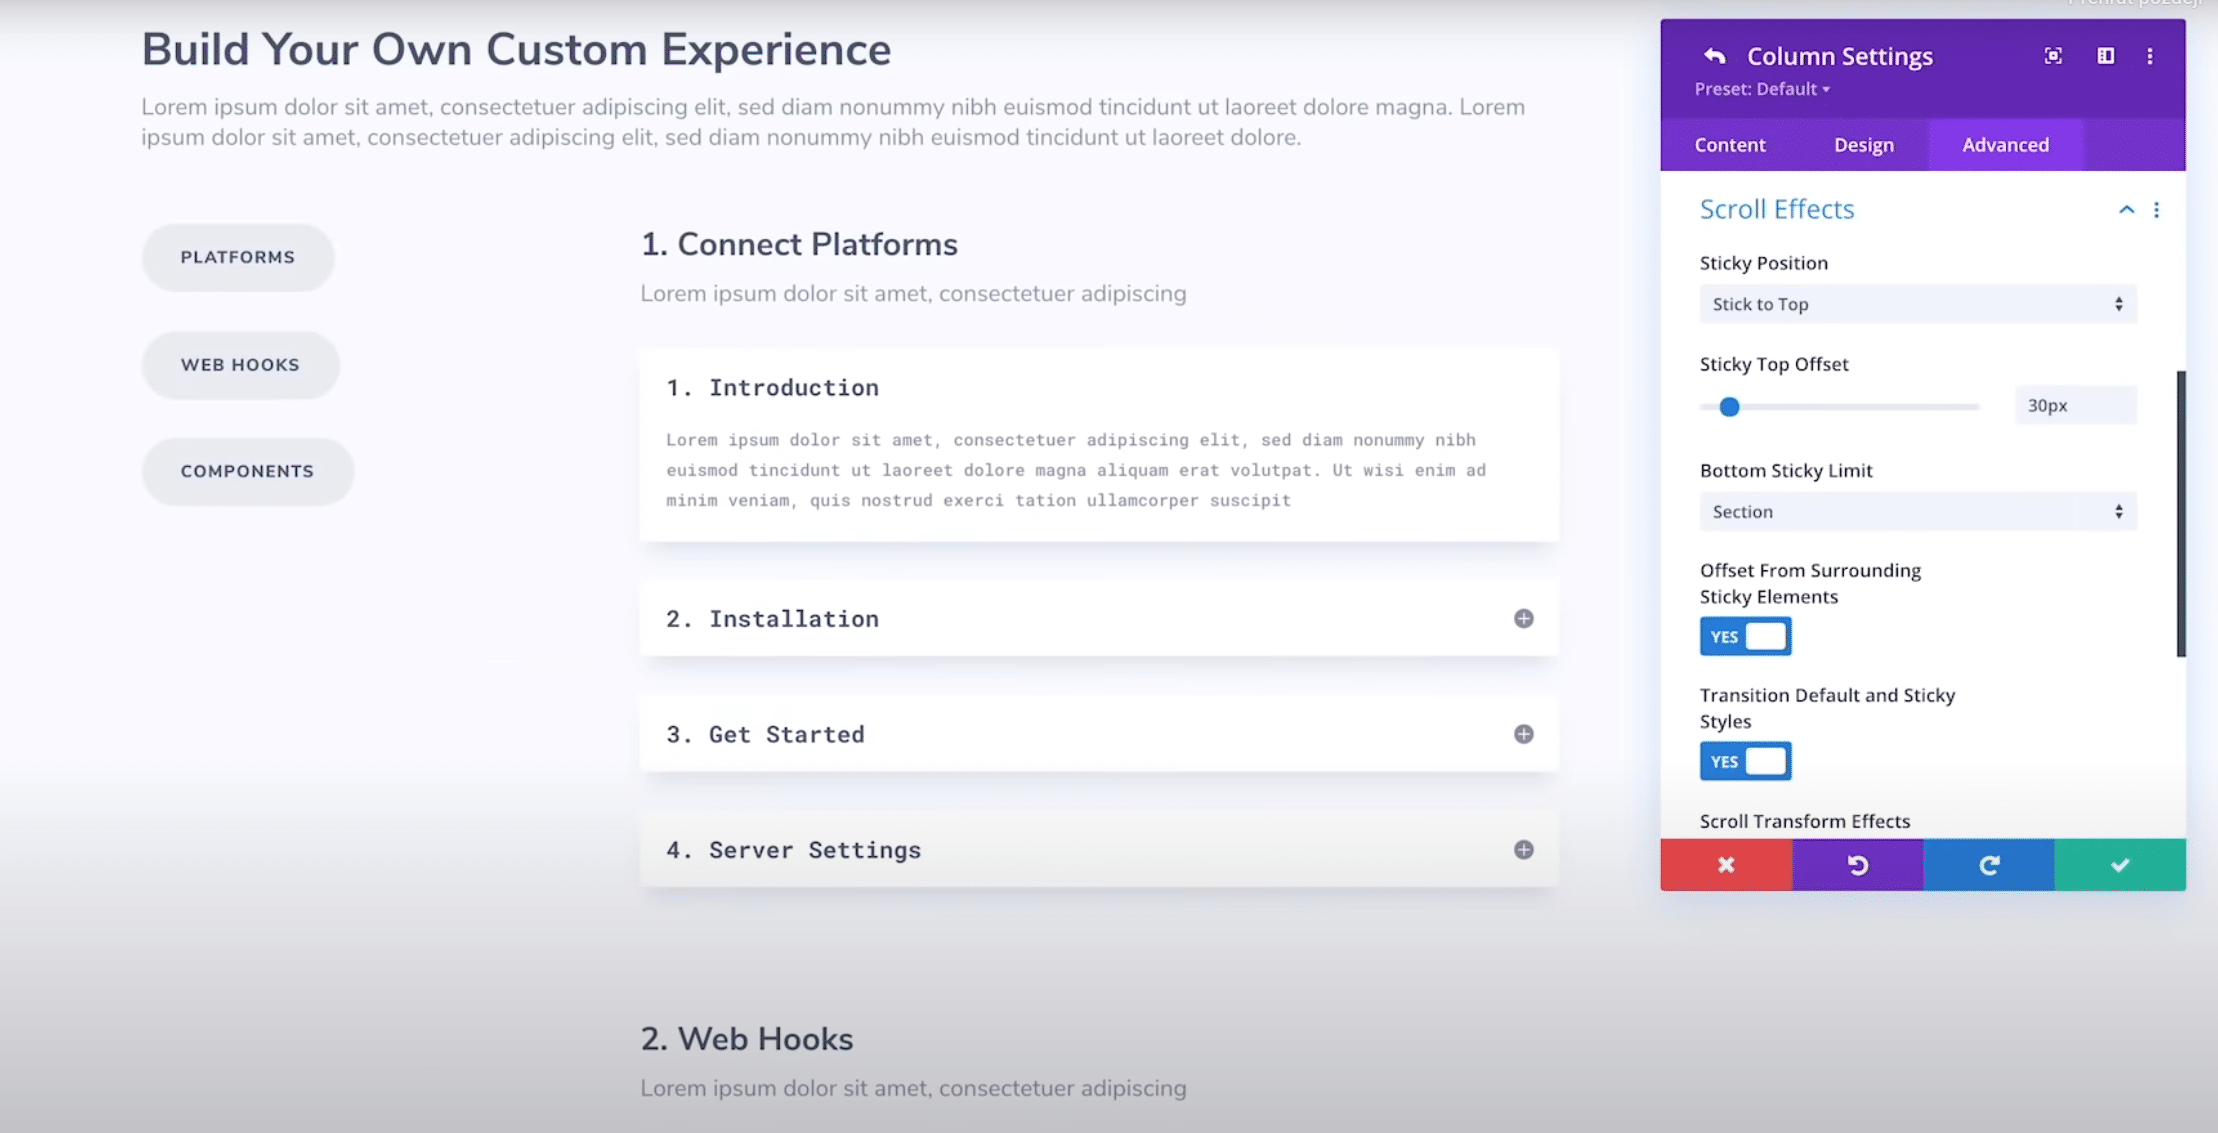Open the expand settings modal icon
2218x1133 pixels.
click(2053, 57)
